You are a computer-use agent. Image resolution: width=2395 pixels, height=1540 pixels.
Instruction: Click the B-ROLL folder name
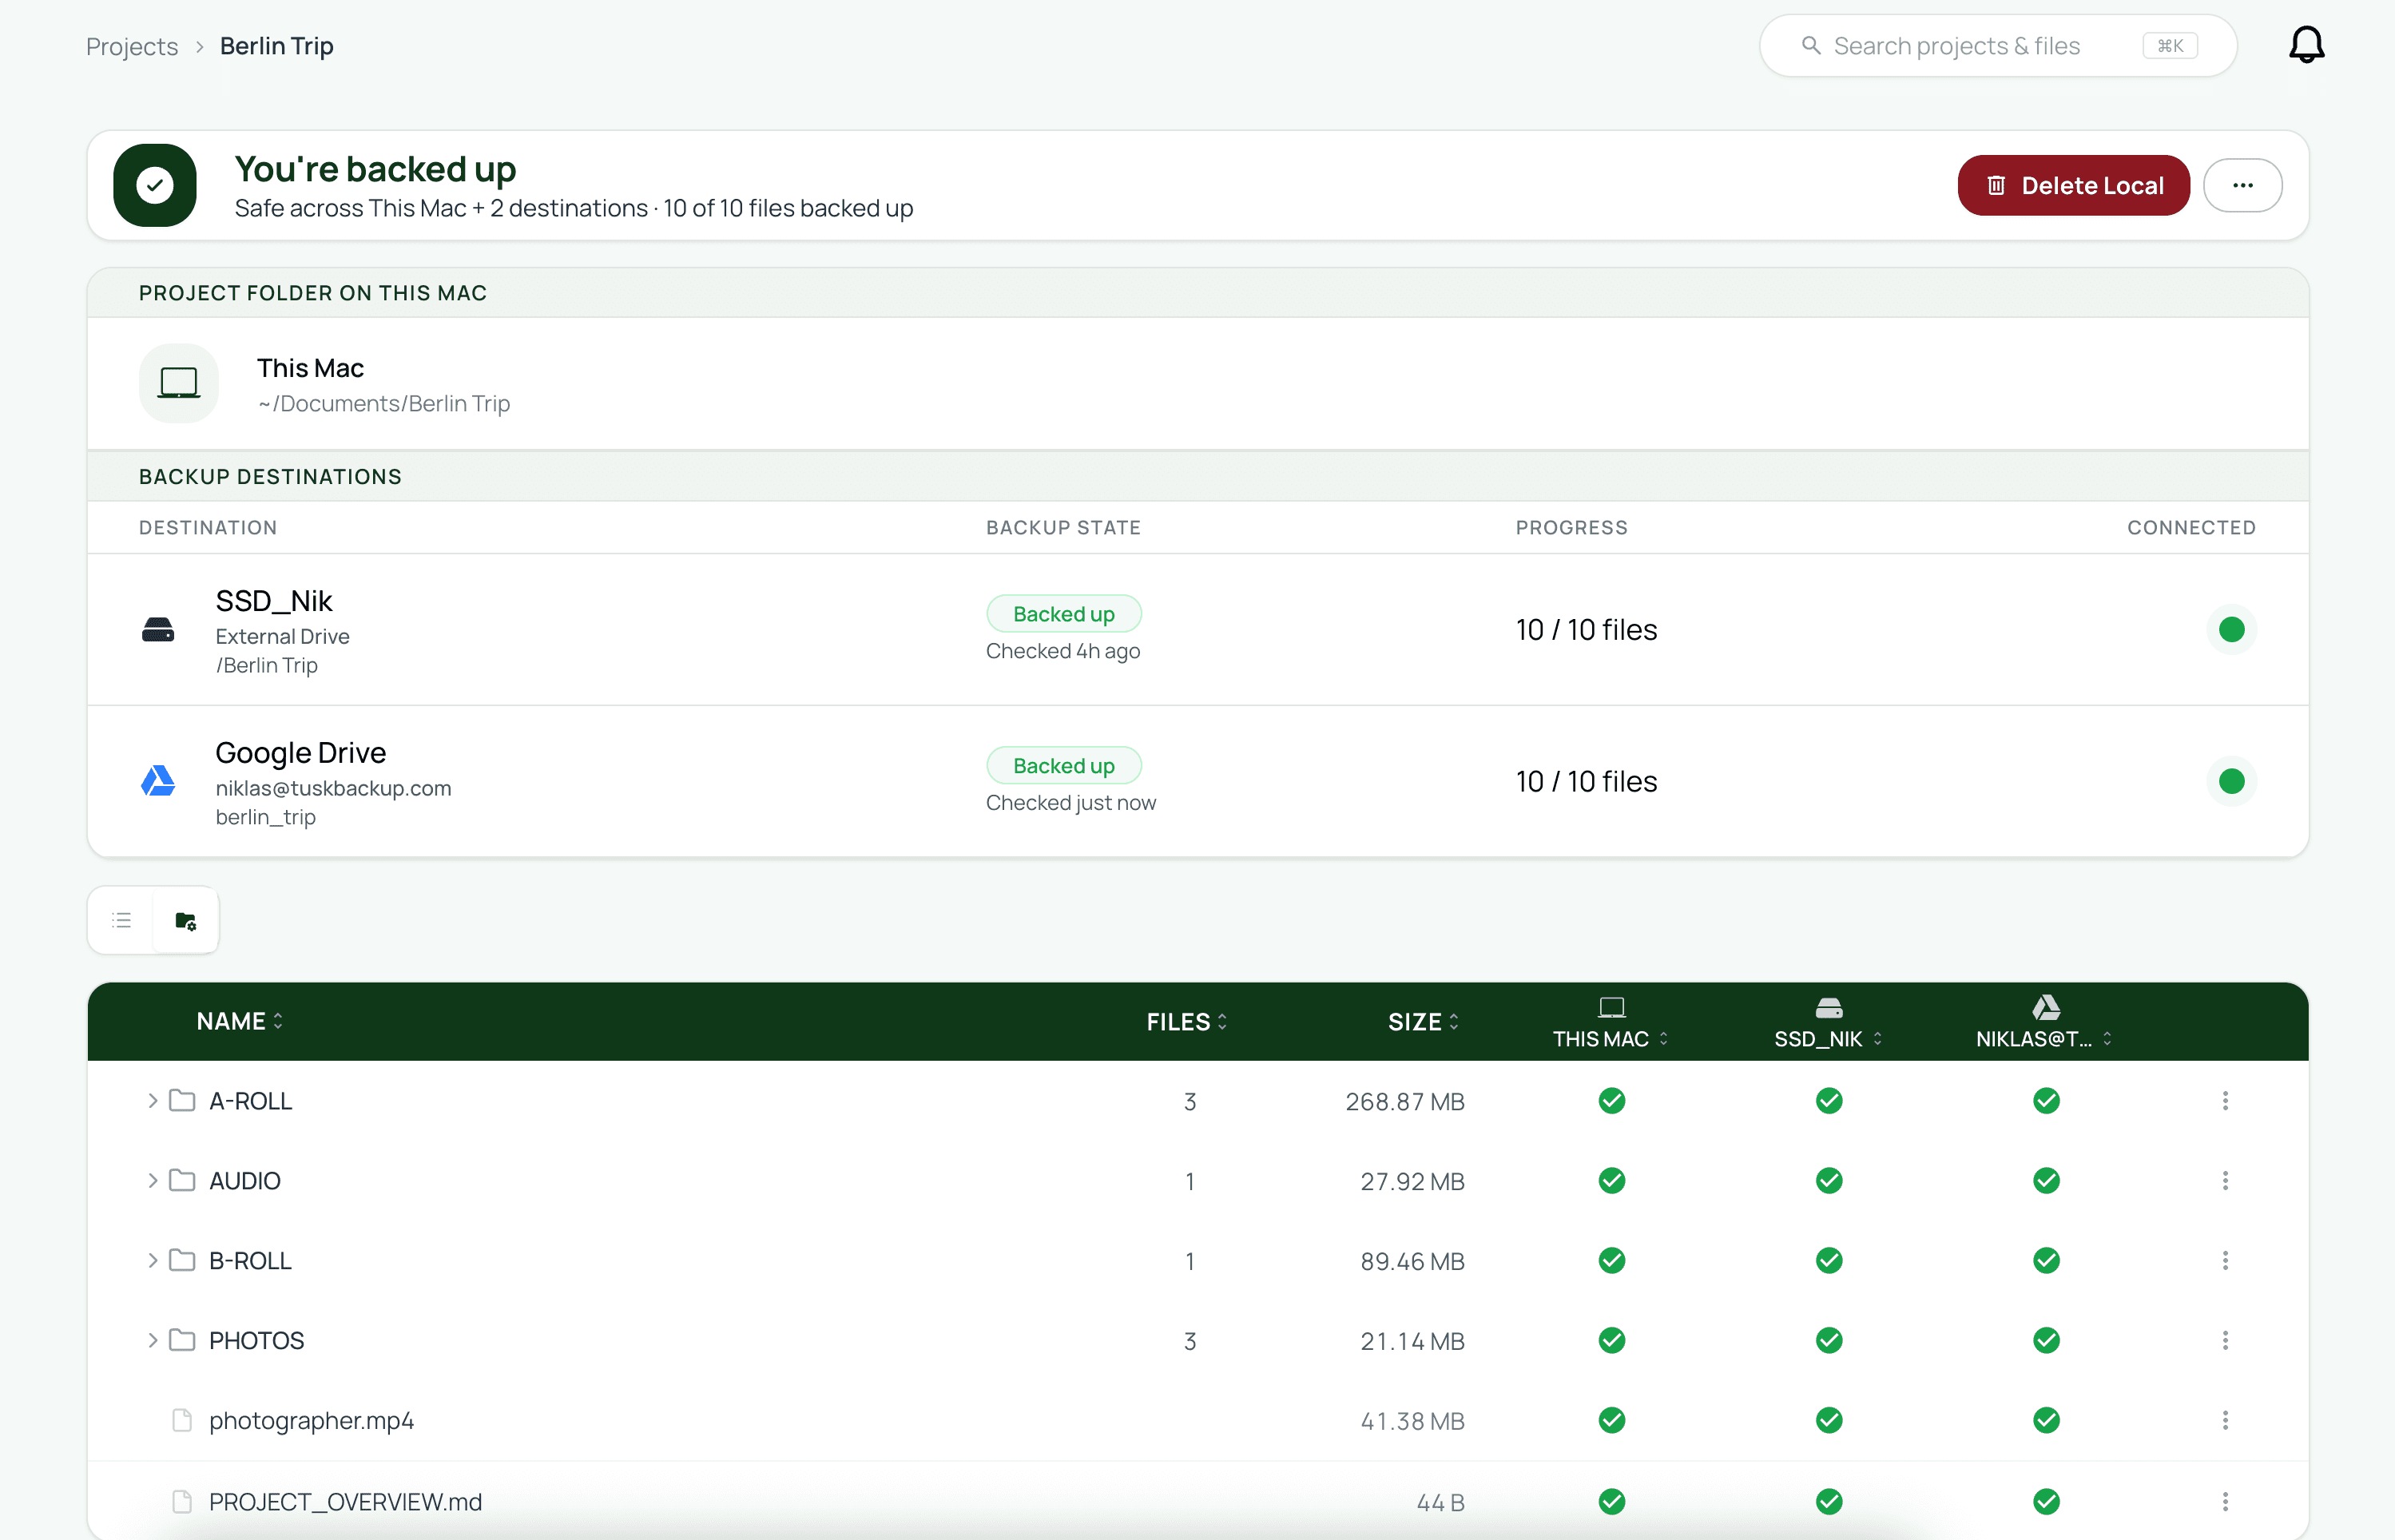(x=250, y=1261)
